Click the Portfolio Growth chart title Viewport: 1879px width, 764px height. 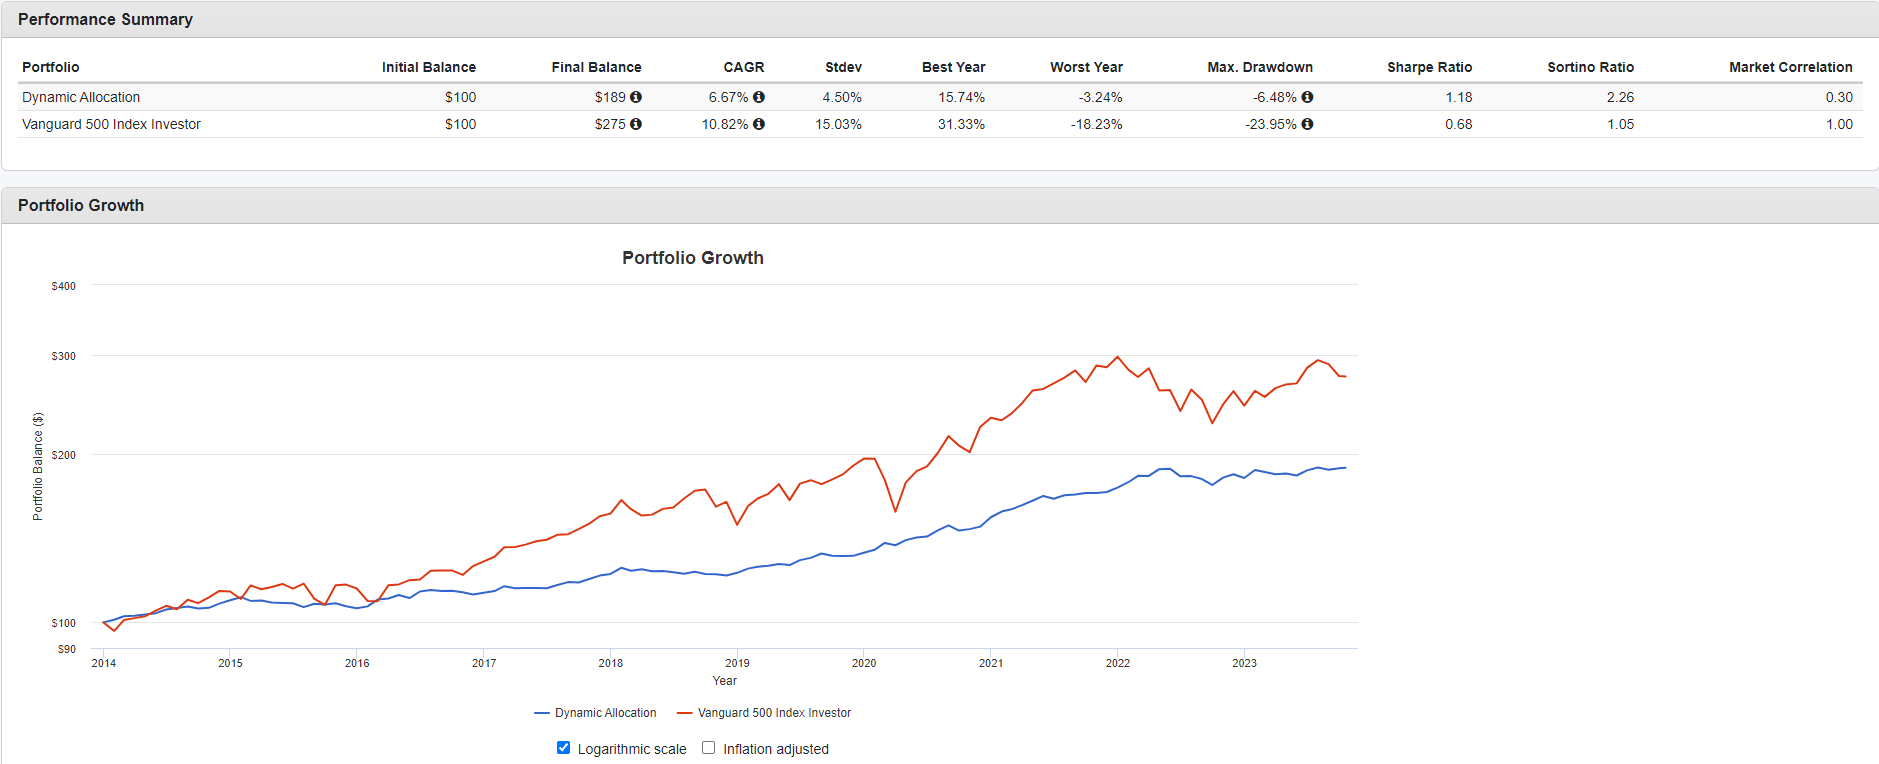(692, 258)
